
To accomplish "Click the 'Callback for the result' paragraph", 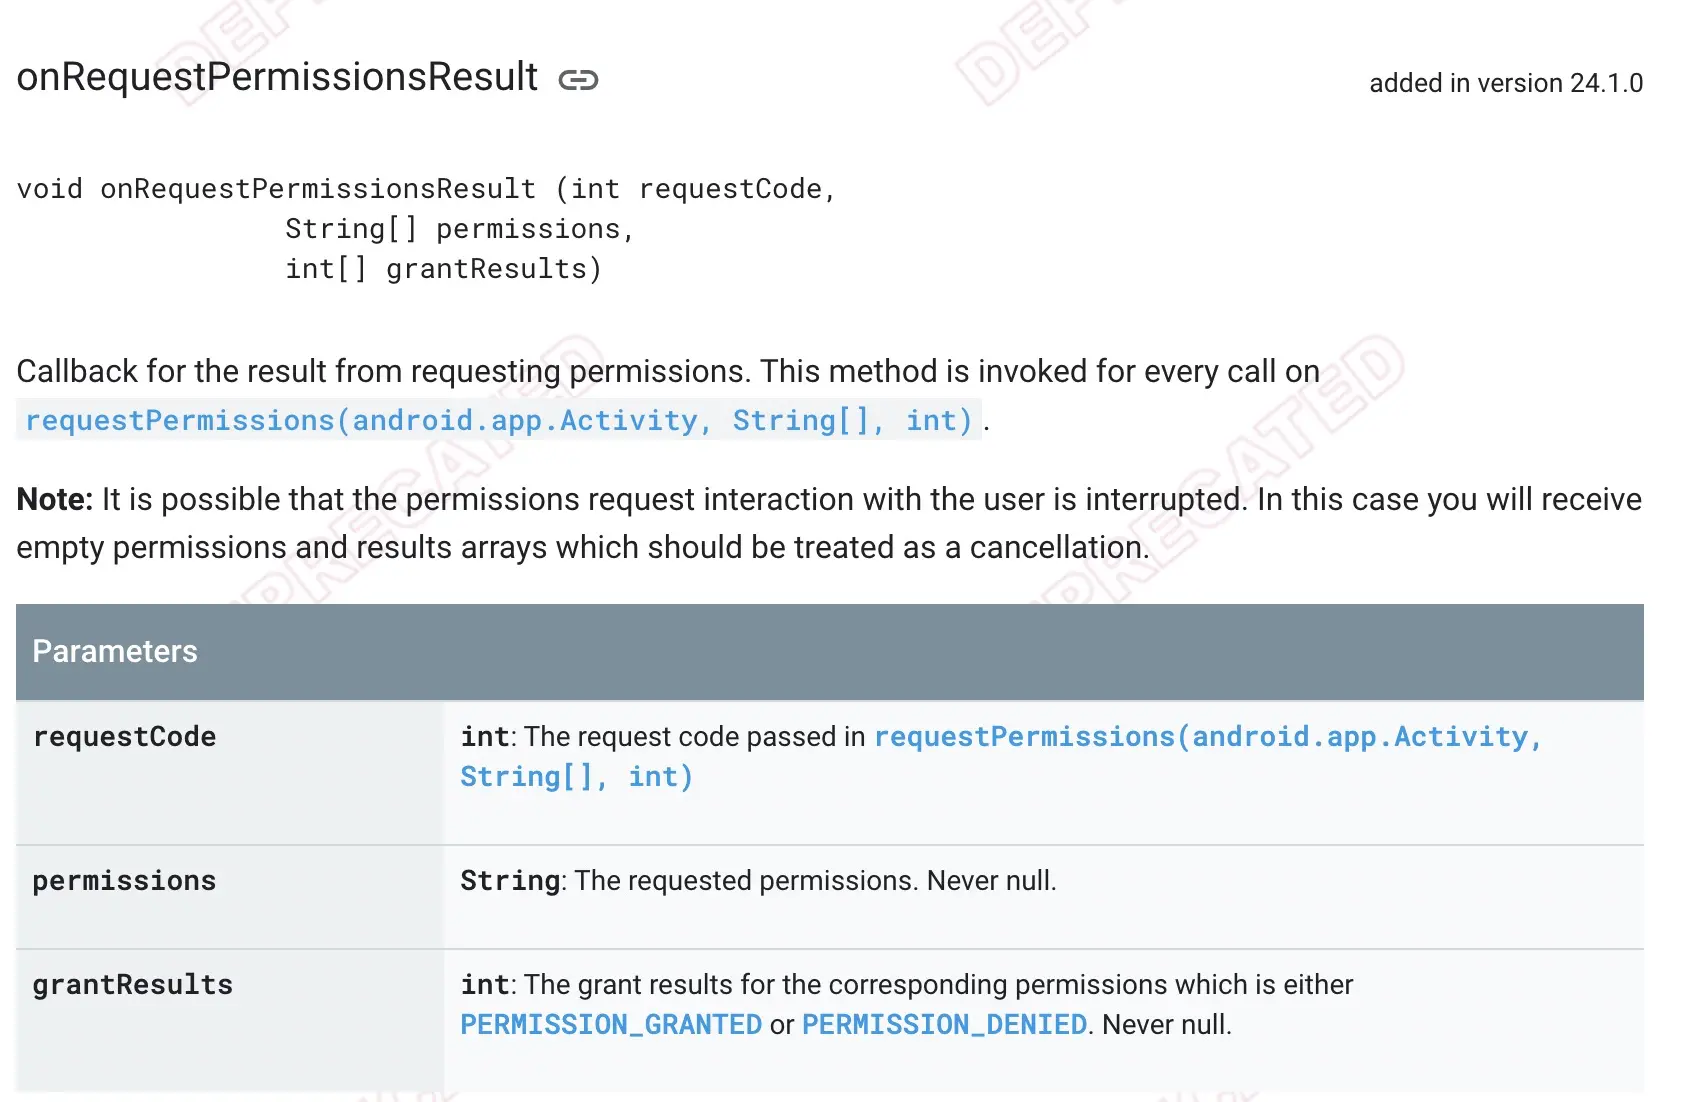I will click(x=668, y=372).
